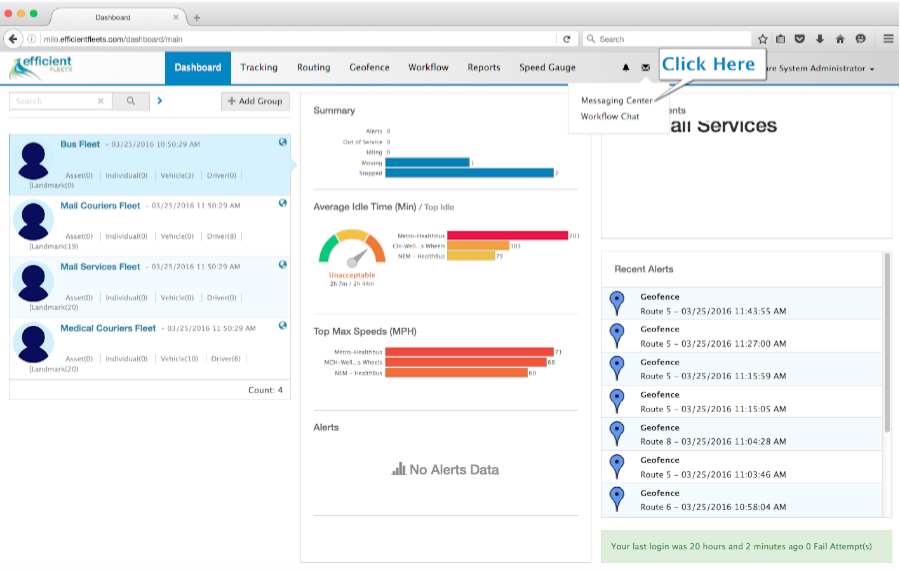The image size is (900, 571).
Task: Open Geofence navigation tab
Action: (369, 68)
